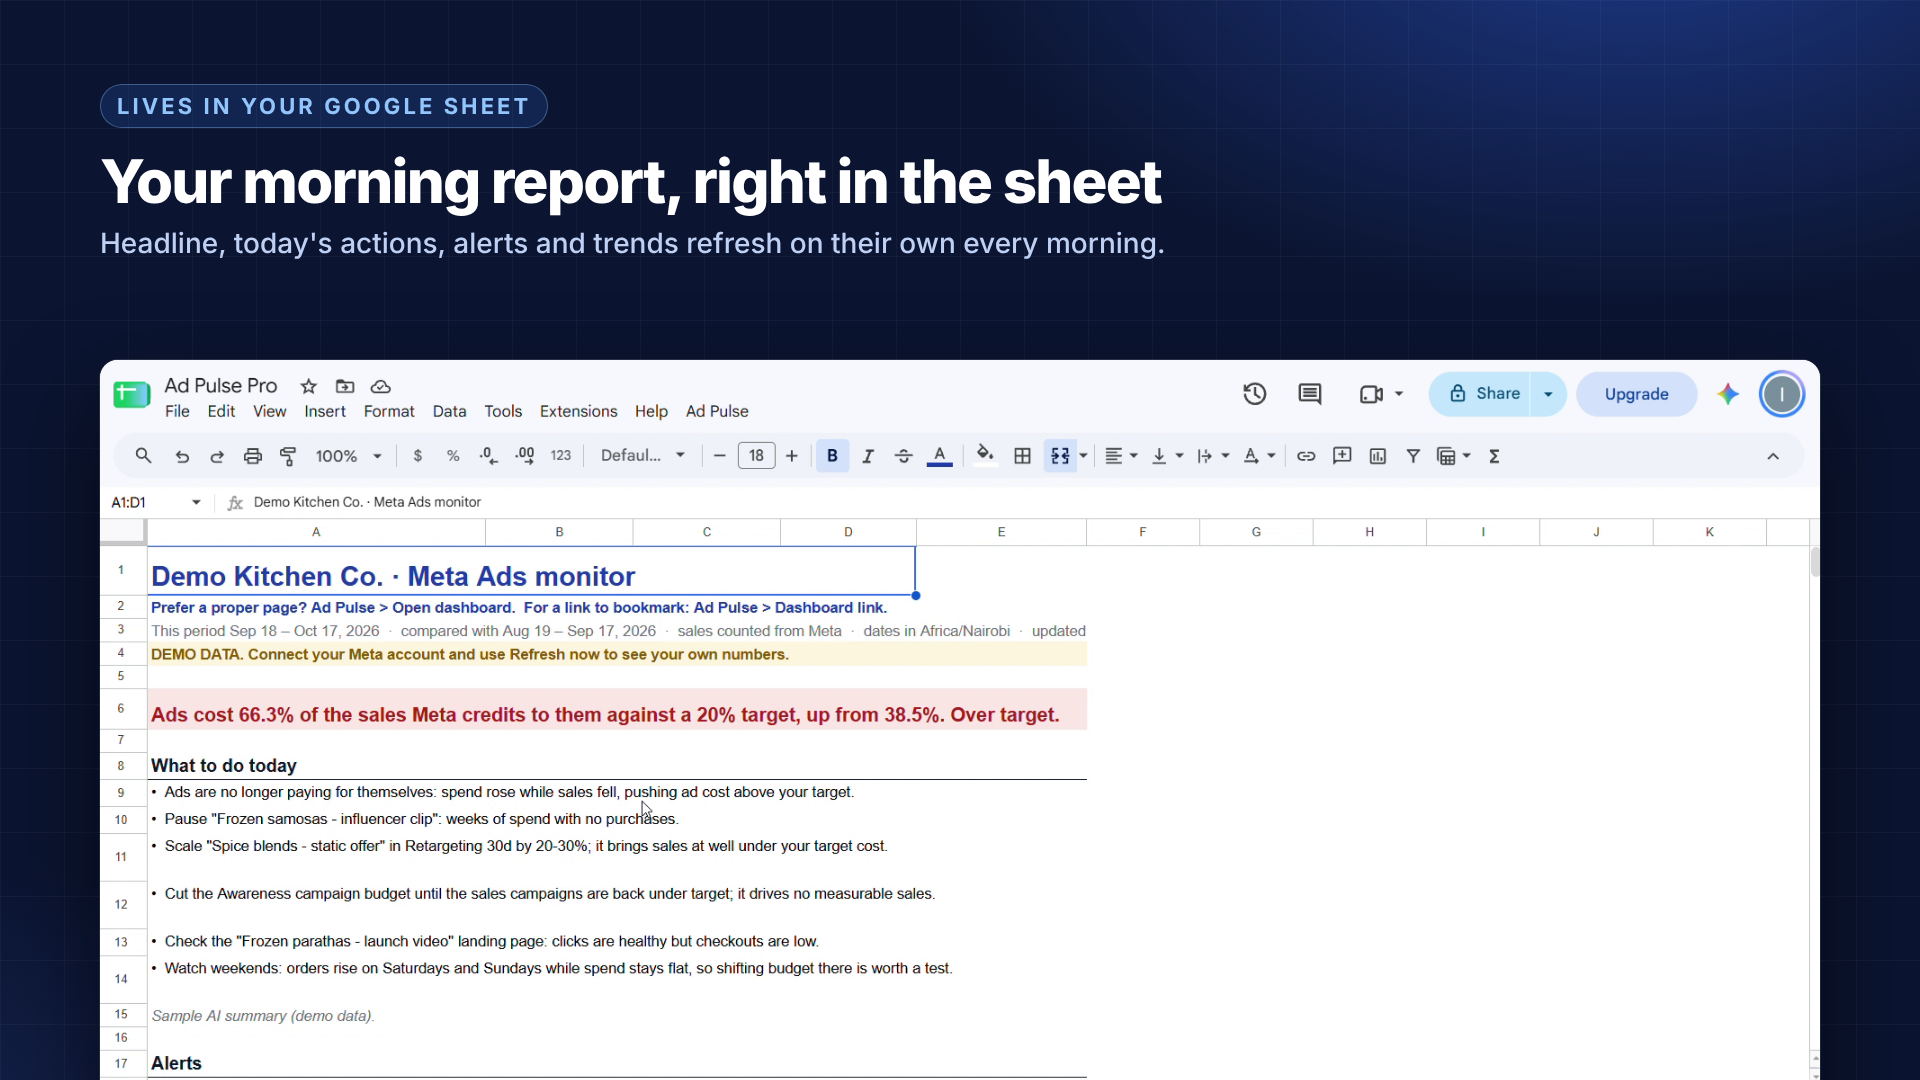The image size is (1920, 1080).
Task: Toggle merge cells button
Action: 1060,456
